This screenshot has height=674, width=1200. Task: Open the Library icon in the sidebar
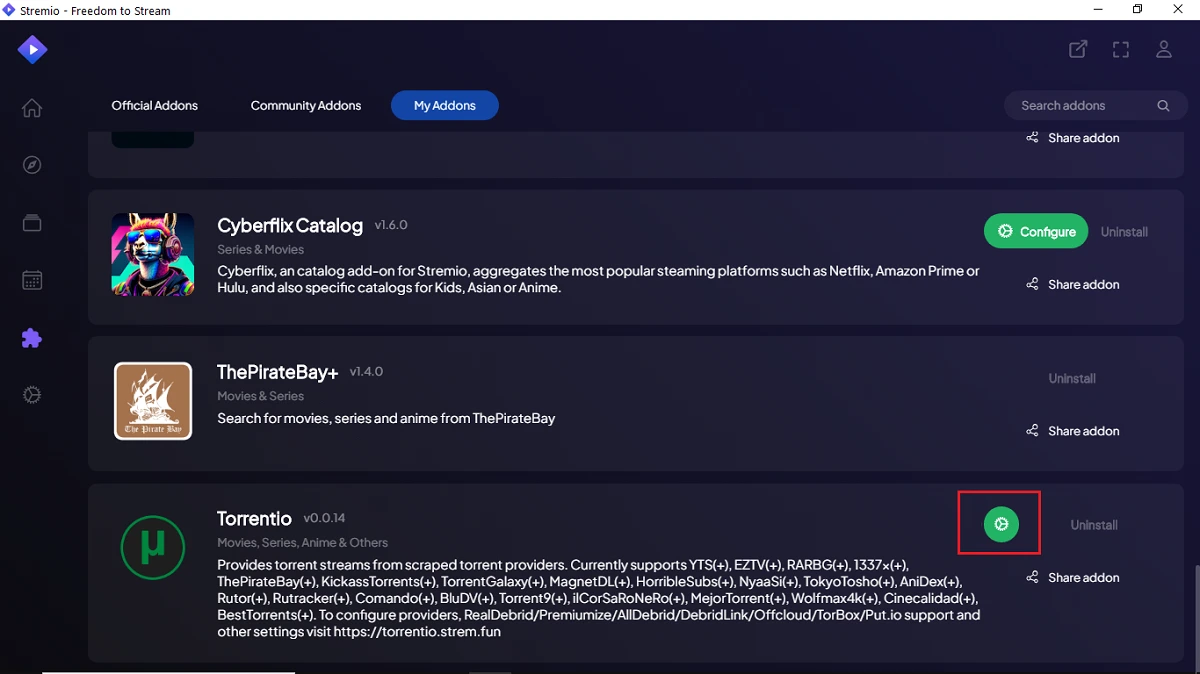pyautogui.click(x=32, y=223)
